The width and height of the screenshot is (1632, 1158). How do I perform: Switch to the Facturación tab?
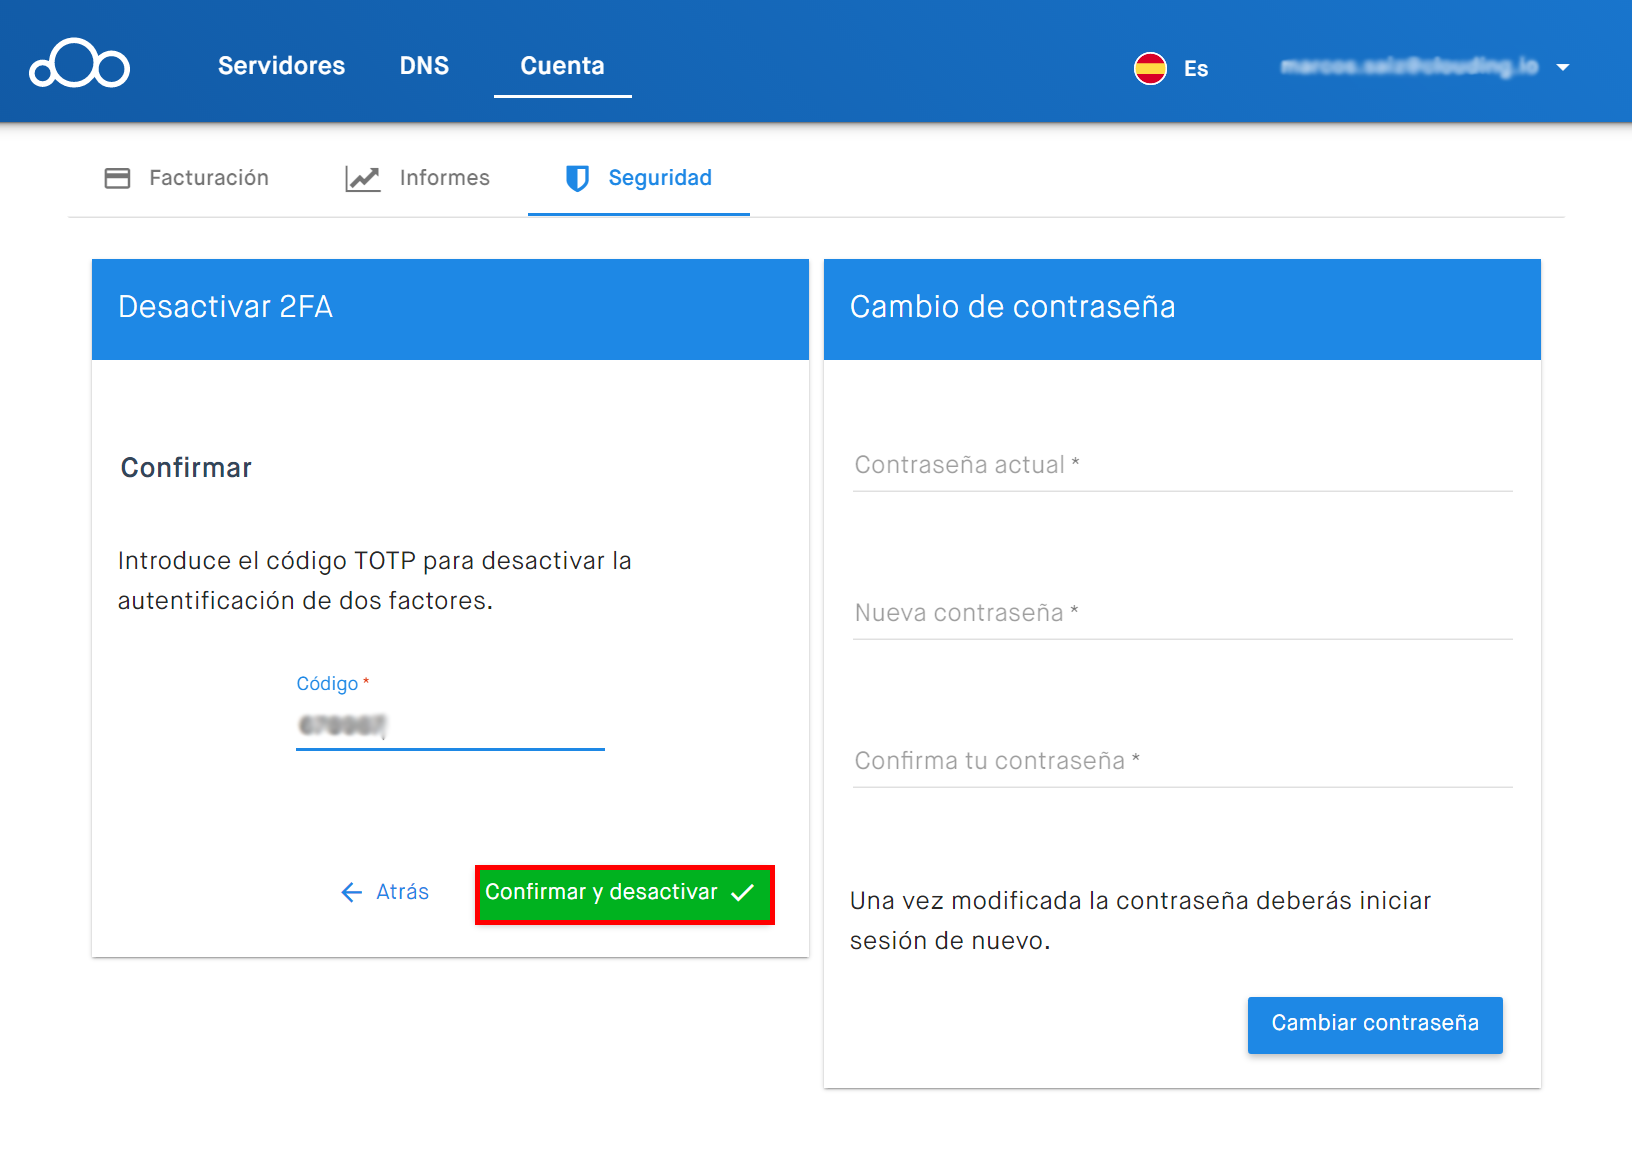click(x=208, y=178)
